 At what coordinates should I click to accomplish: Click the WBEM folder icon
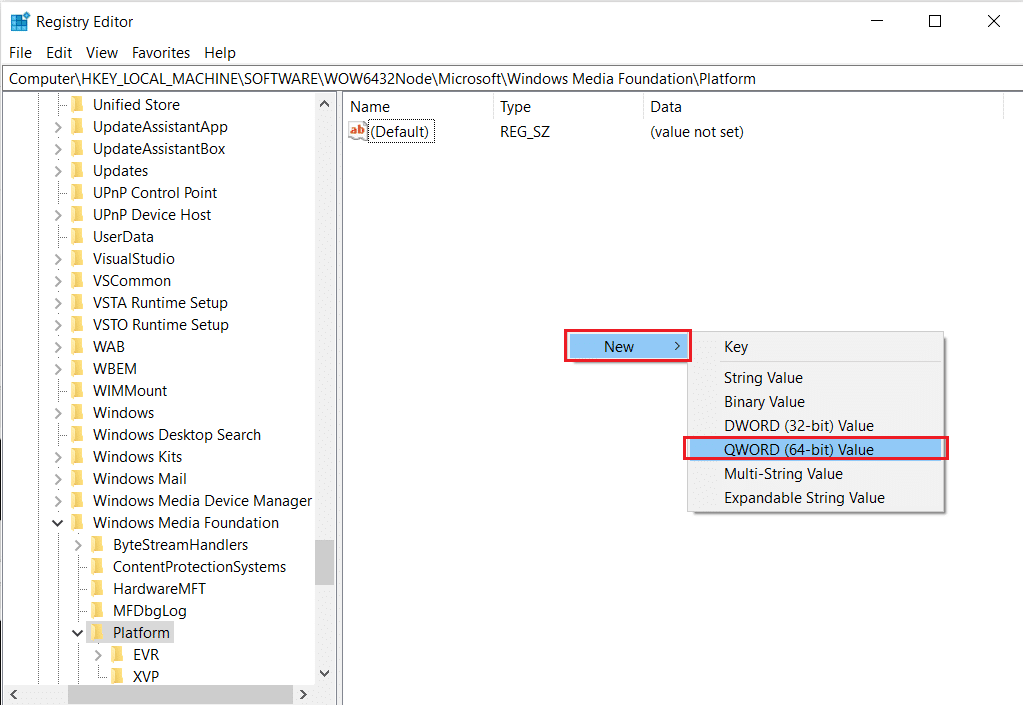coord(77,368)
